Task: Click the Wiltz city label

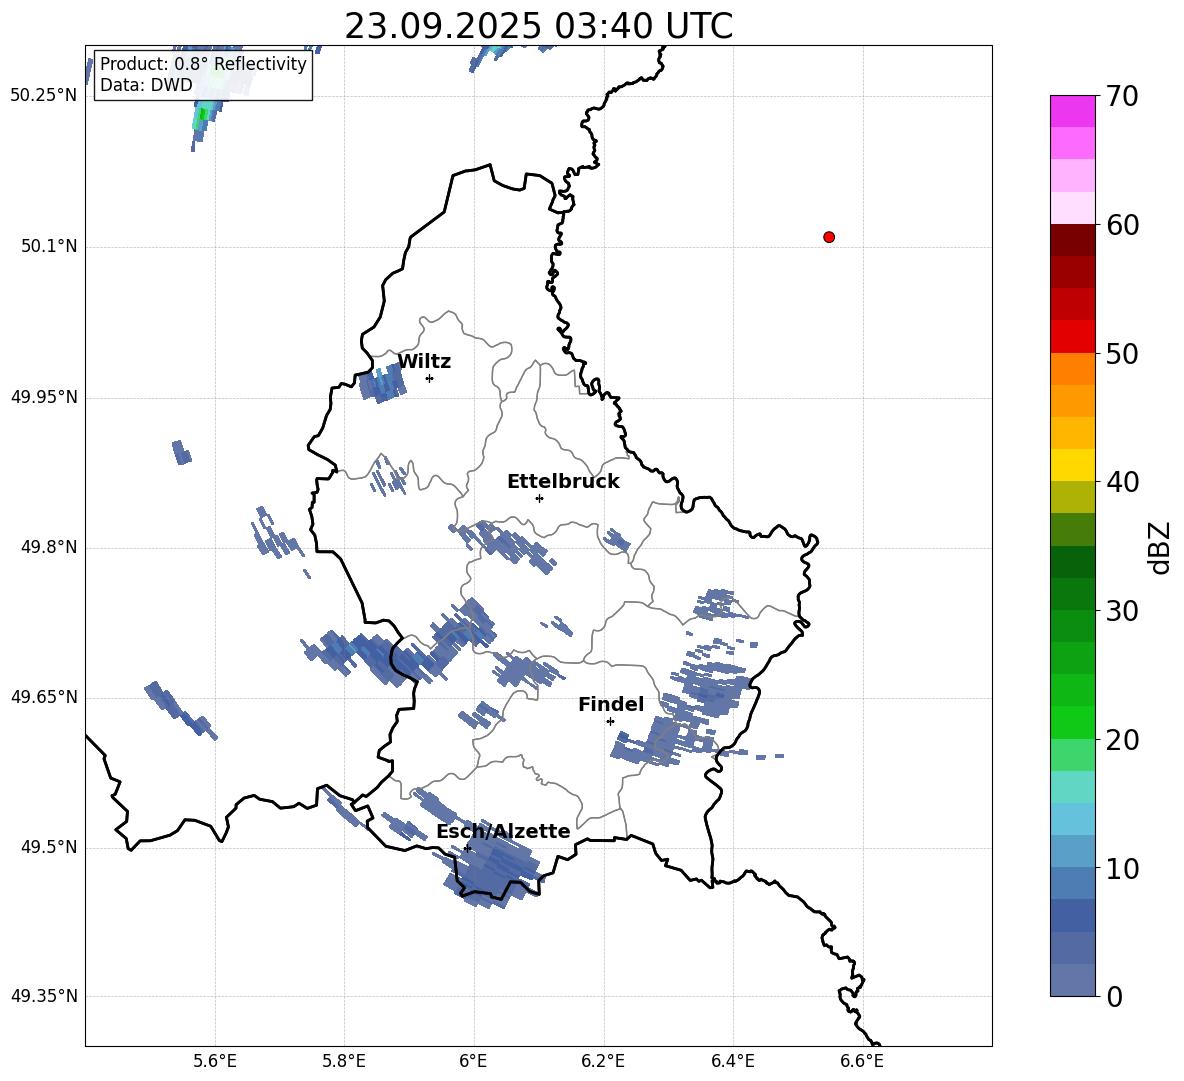Action: click(x=424, y=362)
